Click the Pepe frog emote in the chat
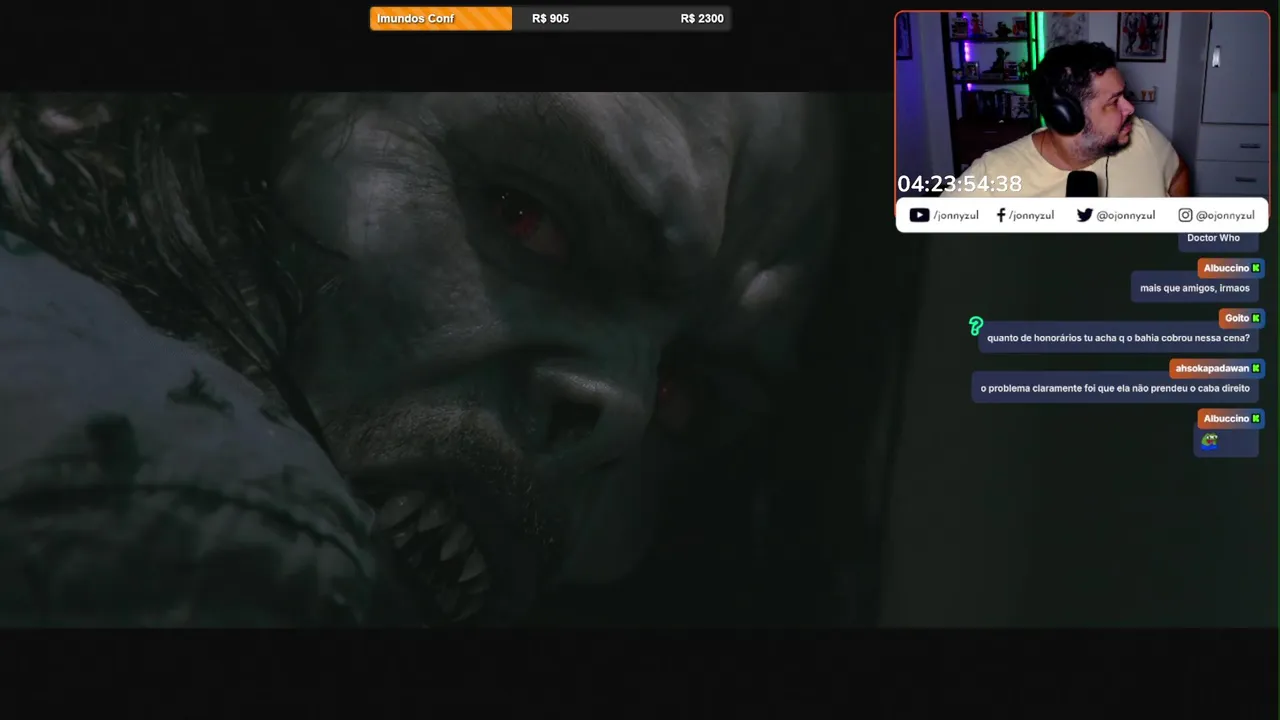The image size is (1280, 720). tap(1209, 441)
